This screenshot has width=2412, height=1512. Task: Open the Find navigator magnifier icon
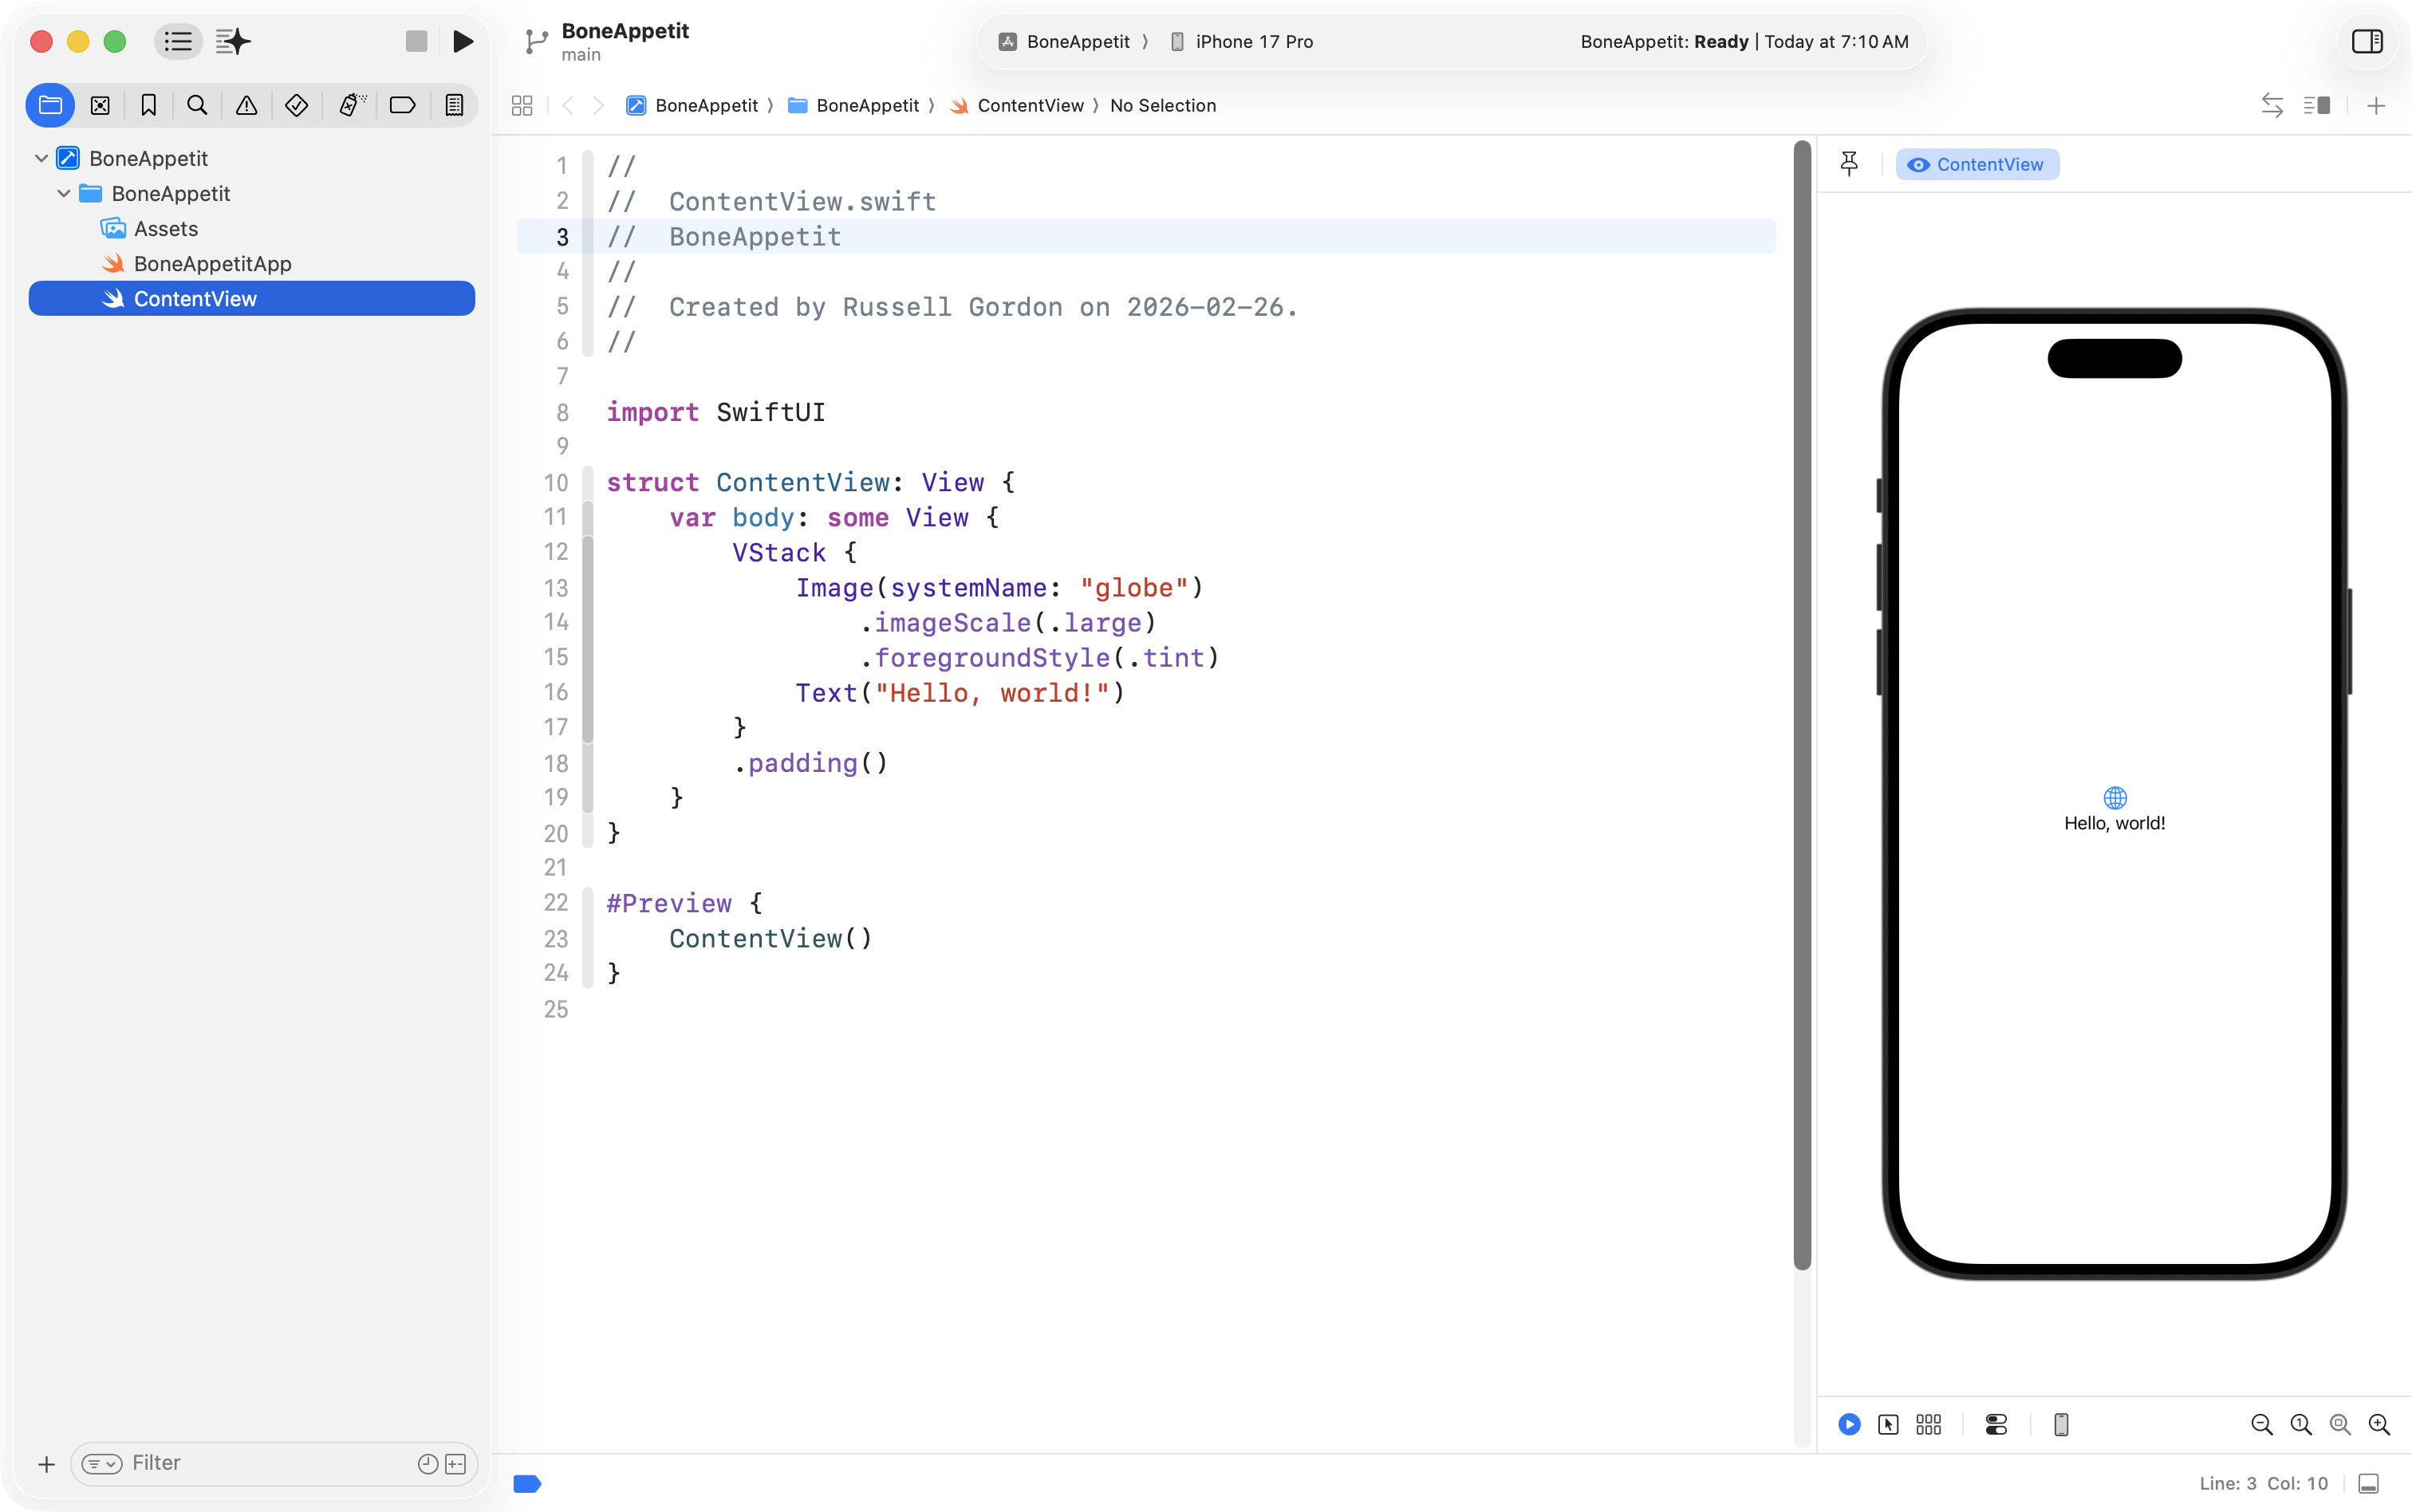[197, 105]
